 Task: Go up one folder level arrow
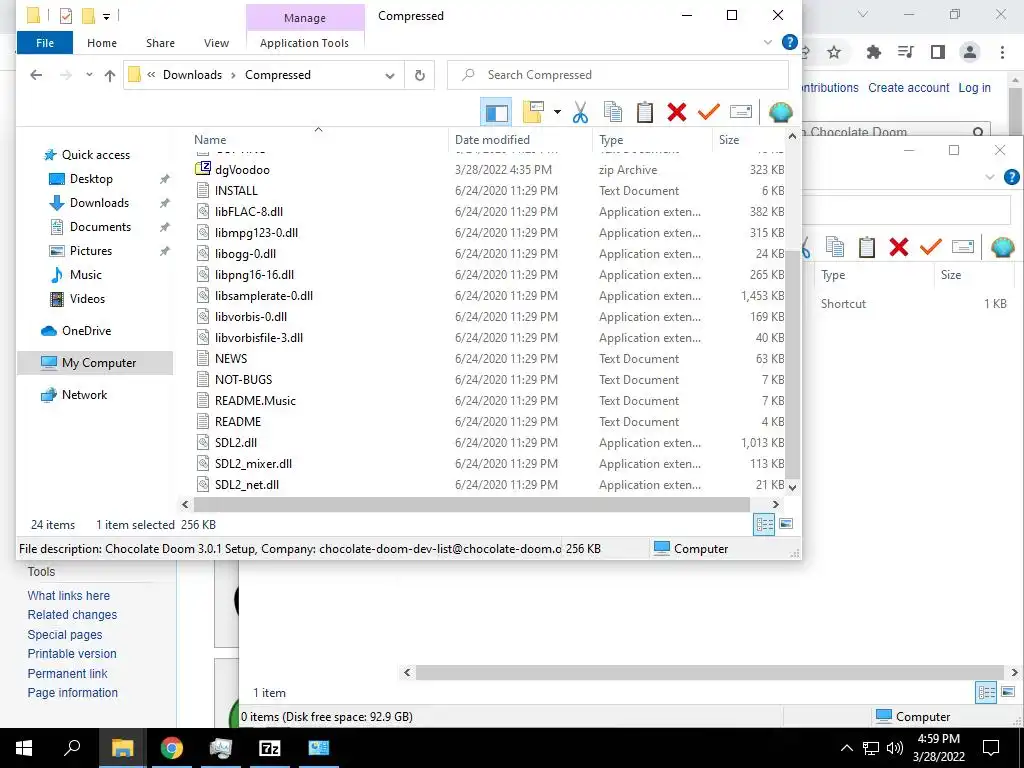(x=110, y=75)
